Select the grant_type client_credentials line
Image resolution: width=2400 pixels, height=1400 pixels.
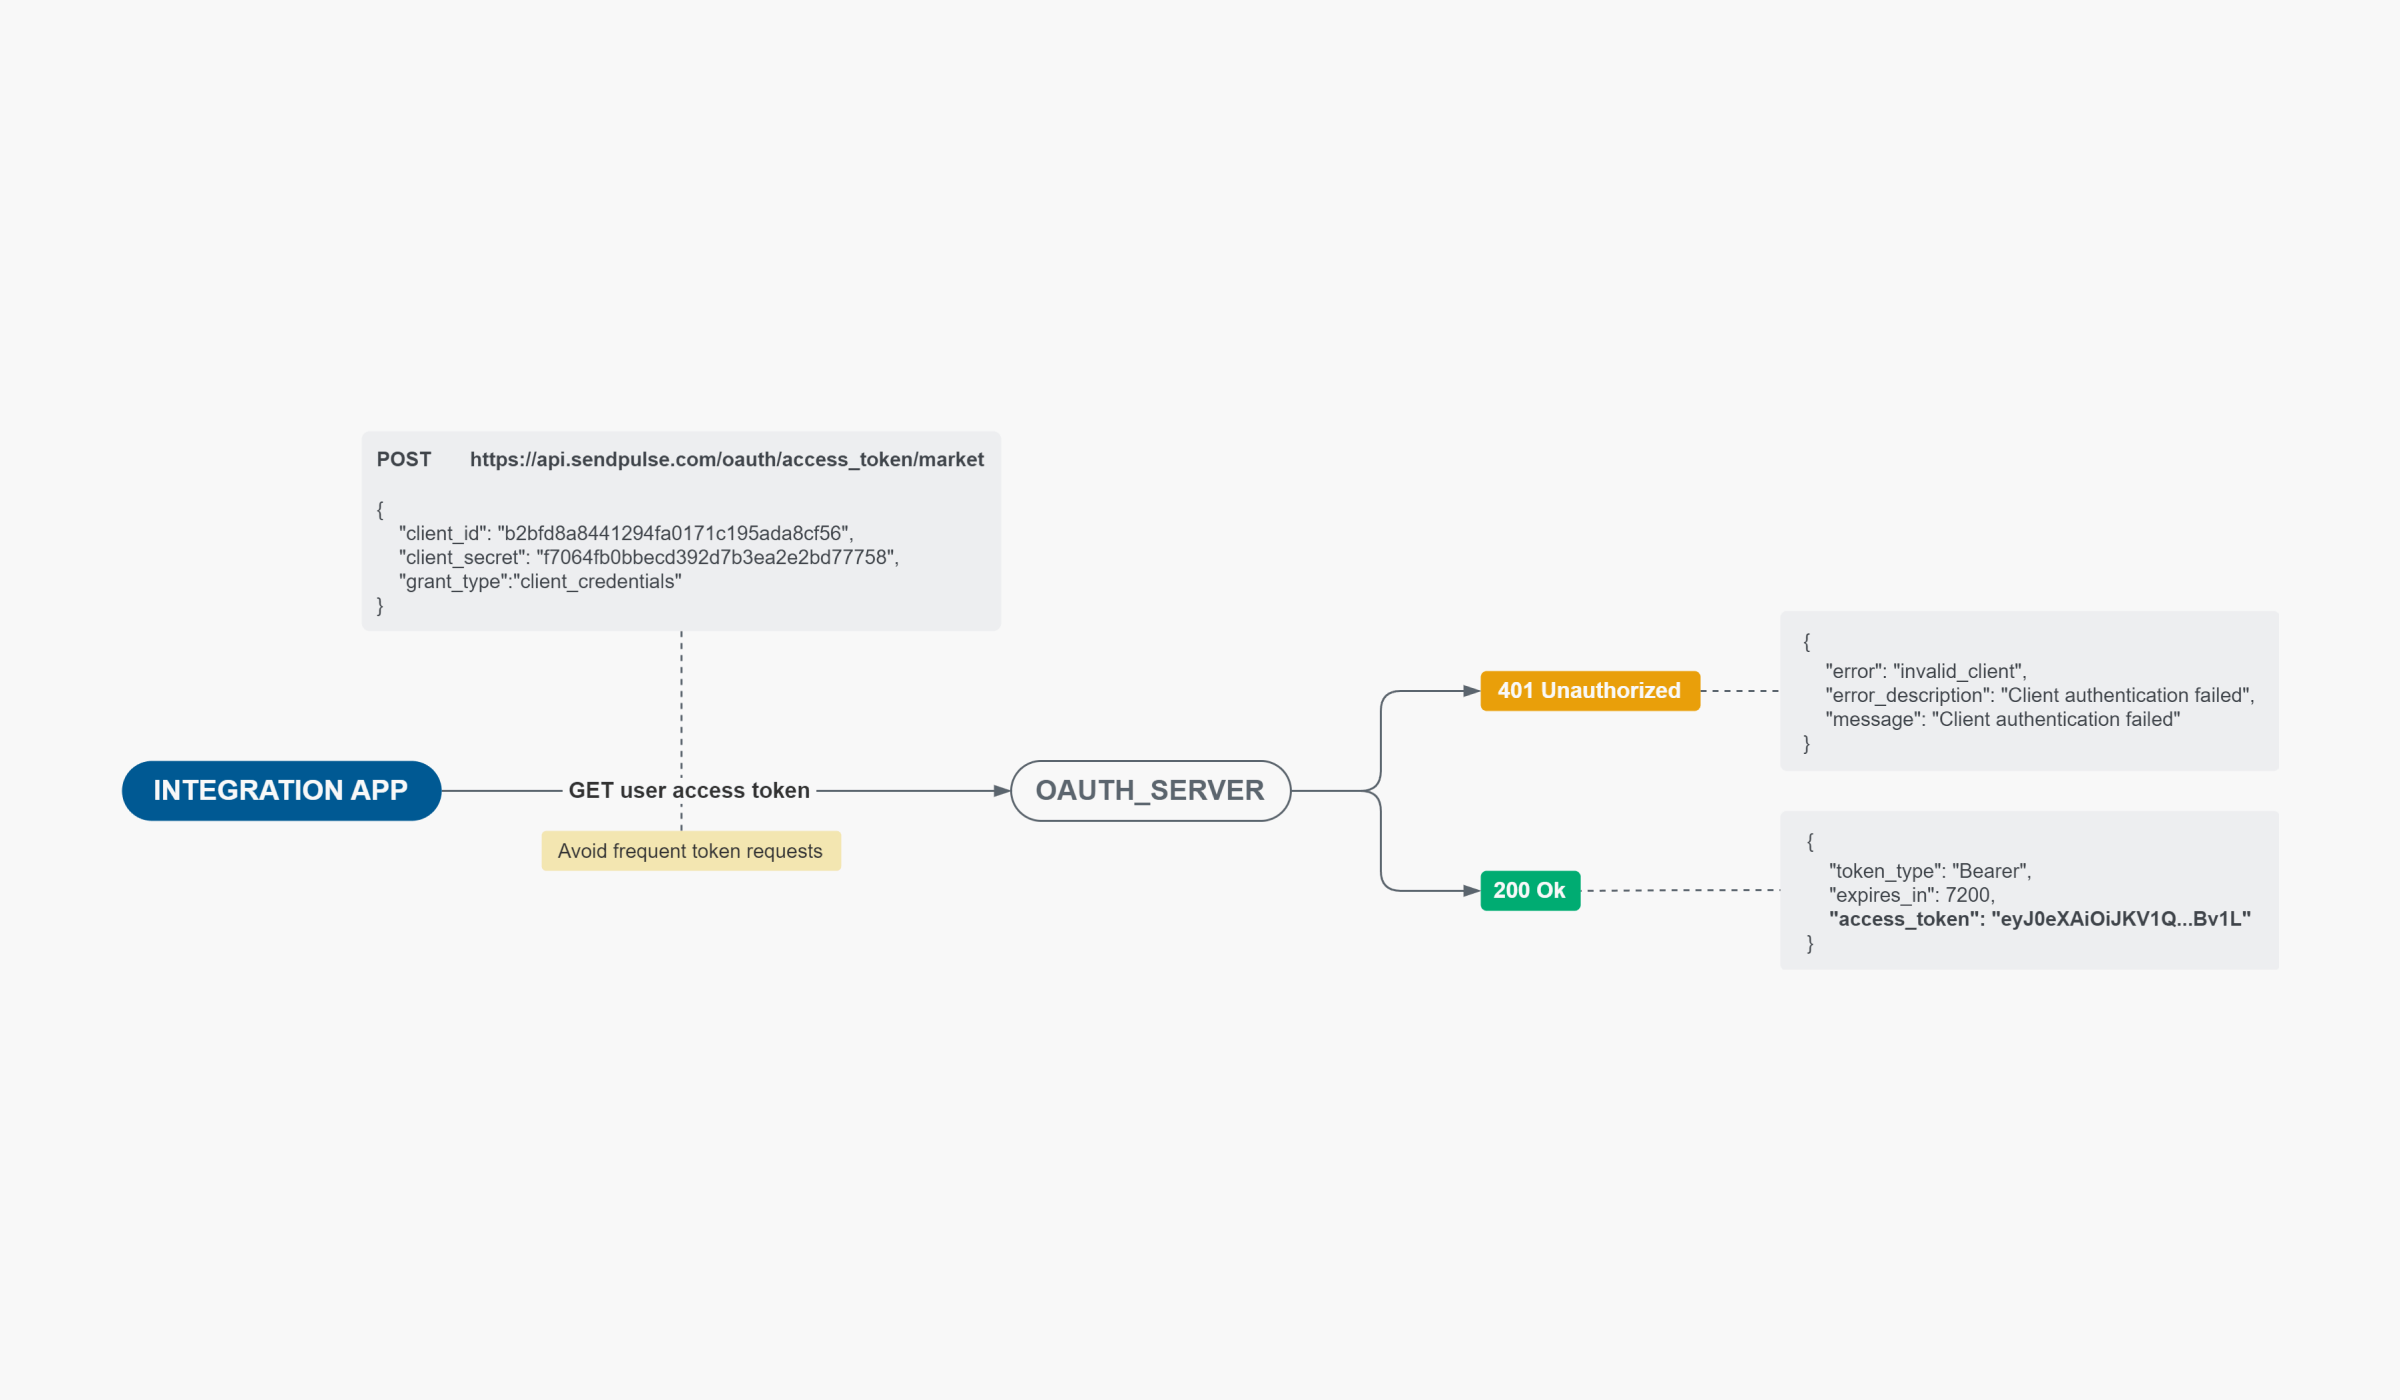[540, 581]
